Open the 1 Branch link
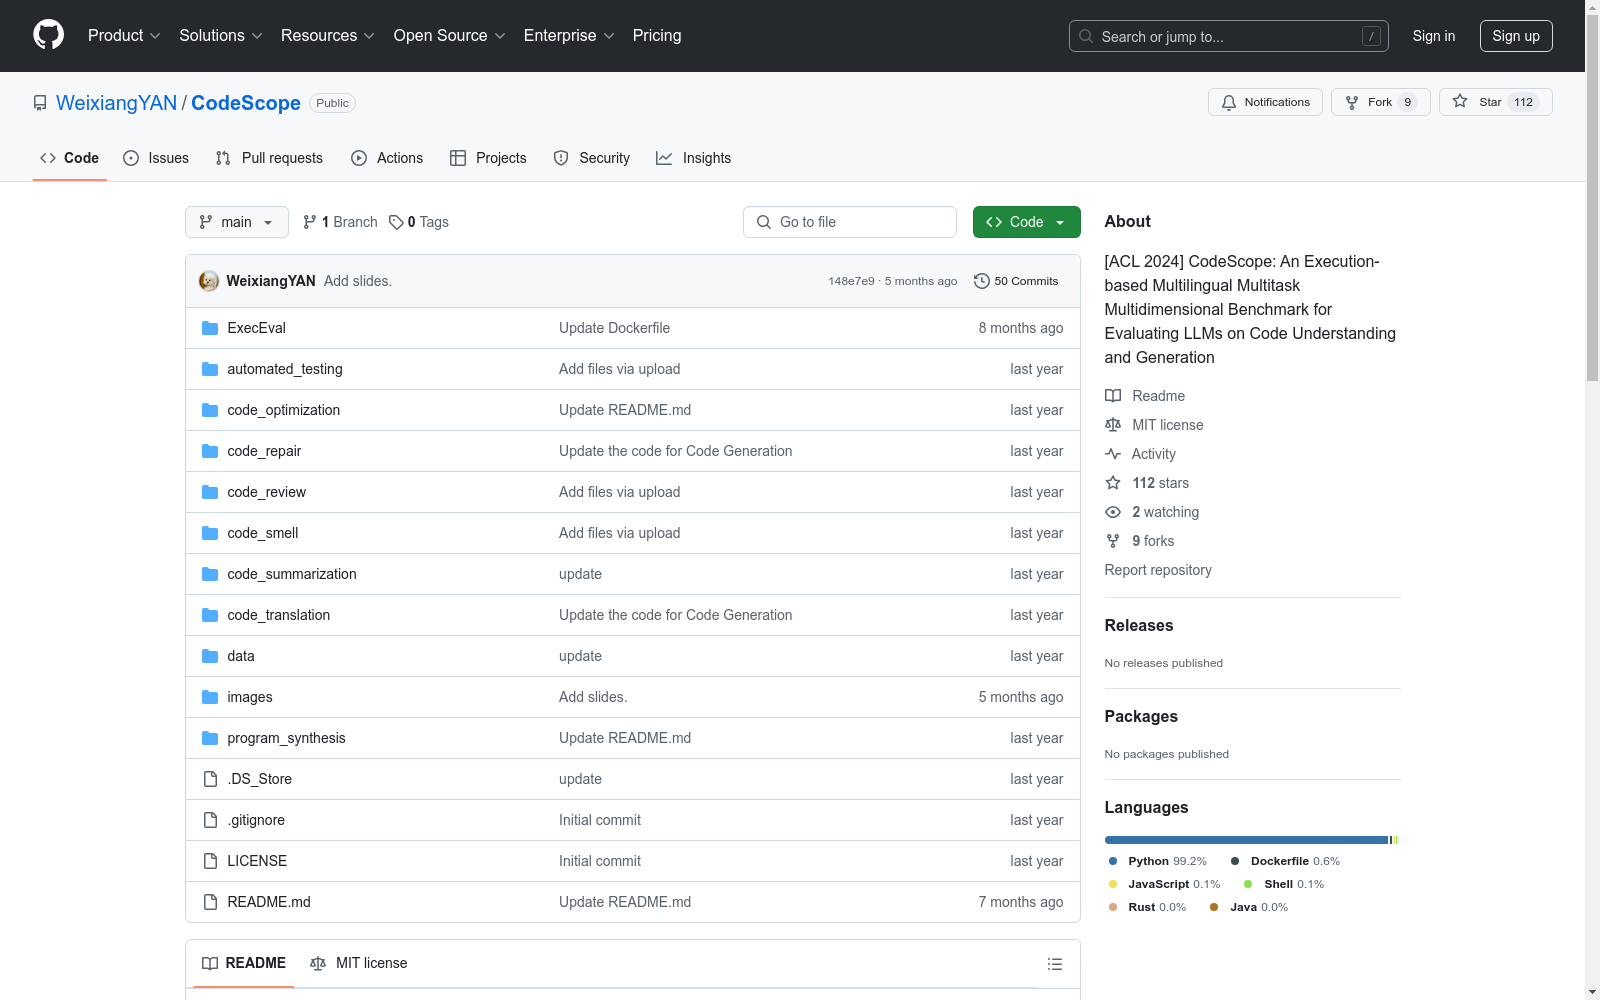1600x1000 pixels. tap(340, 222)
